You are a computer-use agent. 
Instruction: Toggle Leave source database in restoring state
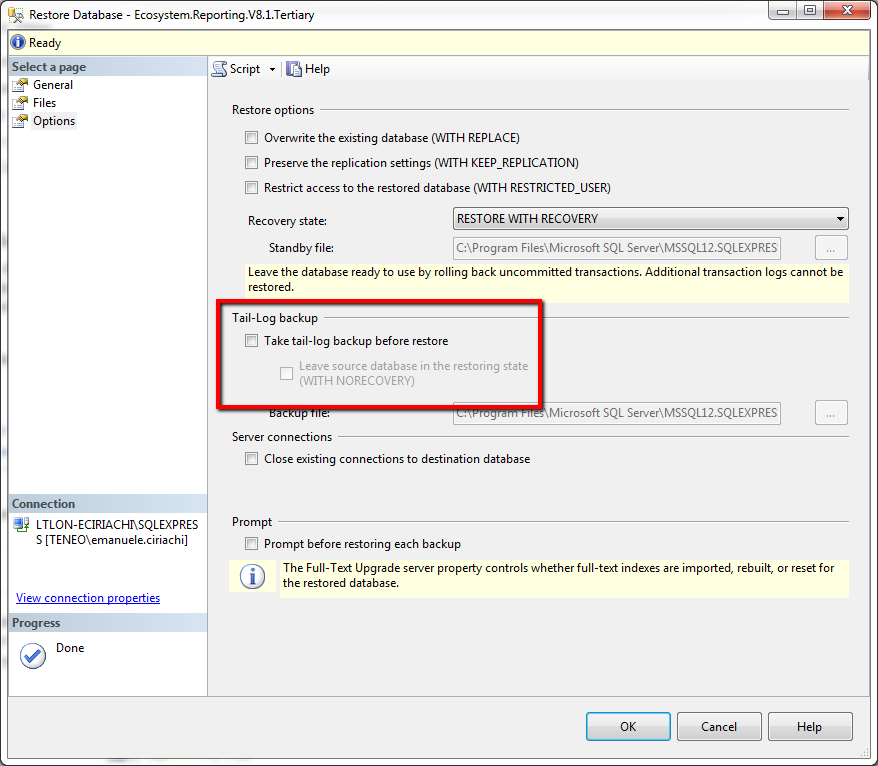(x=286, y=373)
